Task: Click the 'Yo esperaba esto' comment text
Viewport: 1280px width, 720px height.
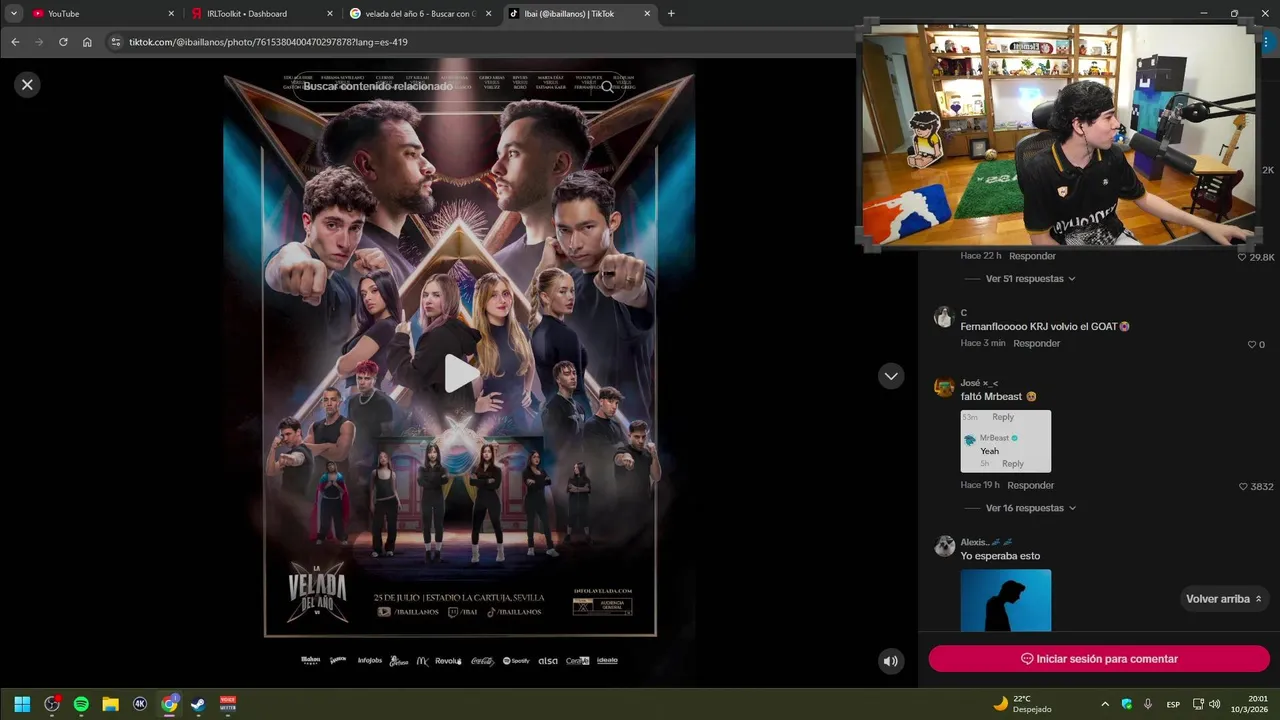Action: point(1000,556)
